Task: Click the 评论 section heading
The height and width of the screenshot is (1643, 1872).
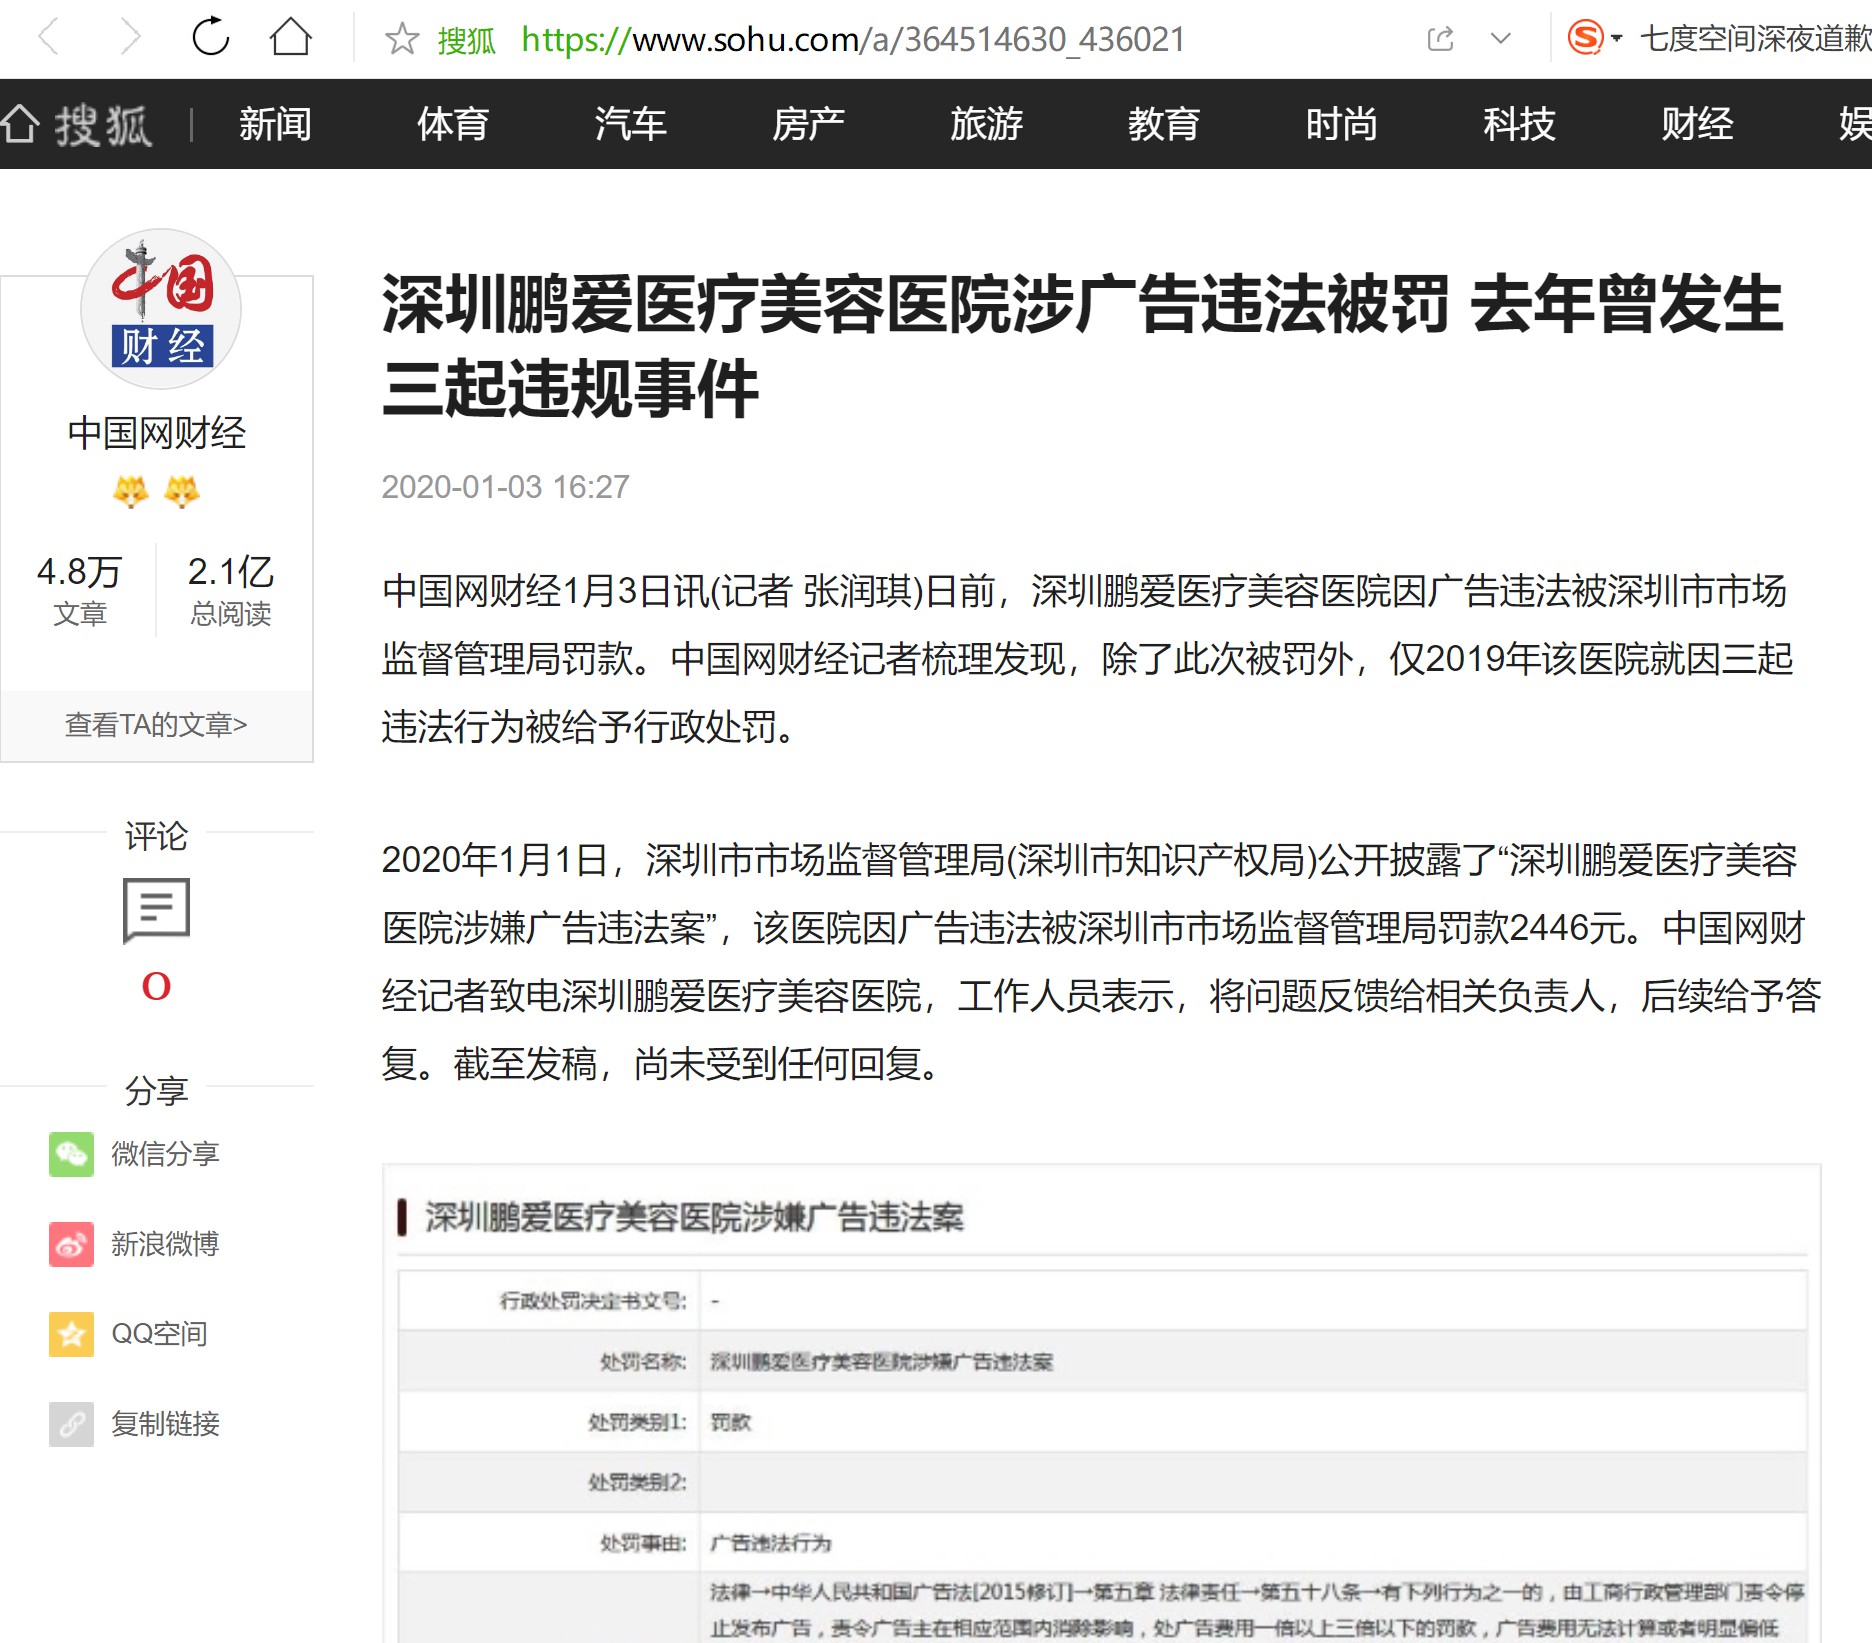Action: 156,836
